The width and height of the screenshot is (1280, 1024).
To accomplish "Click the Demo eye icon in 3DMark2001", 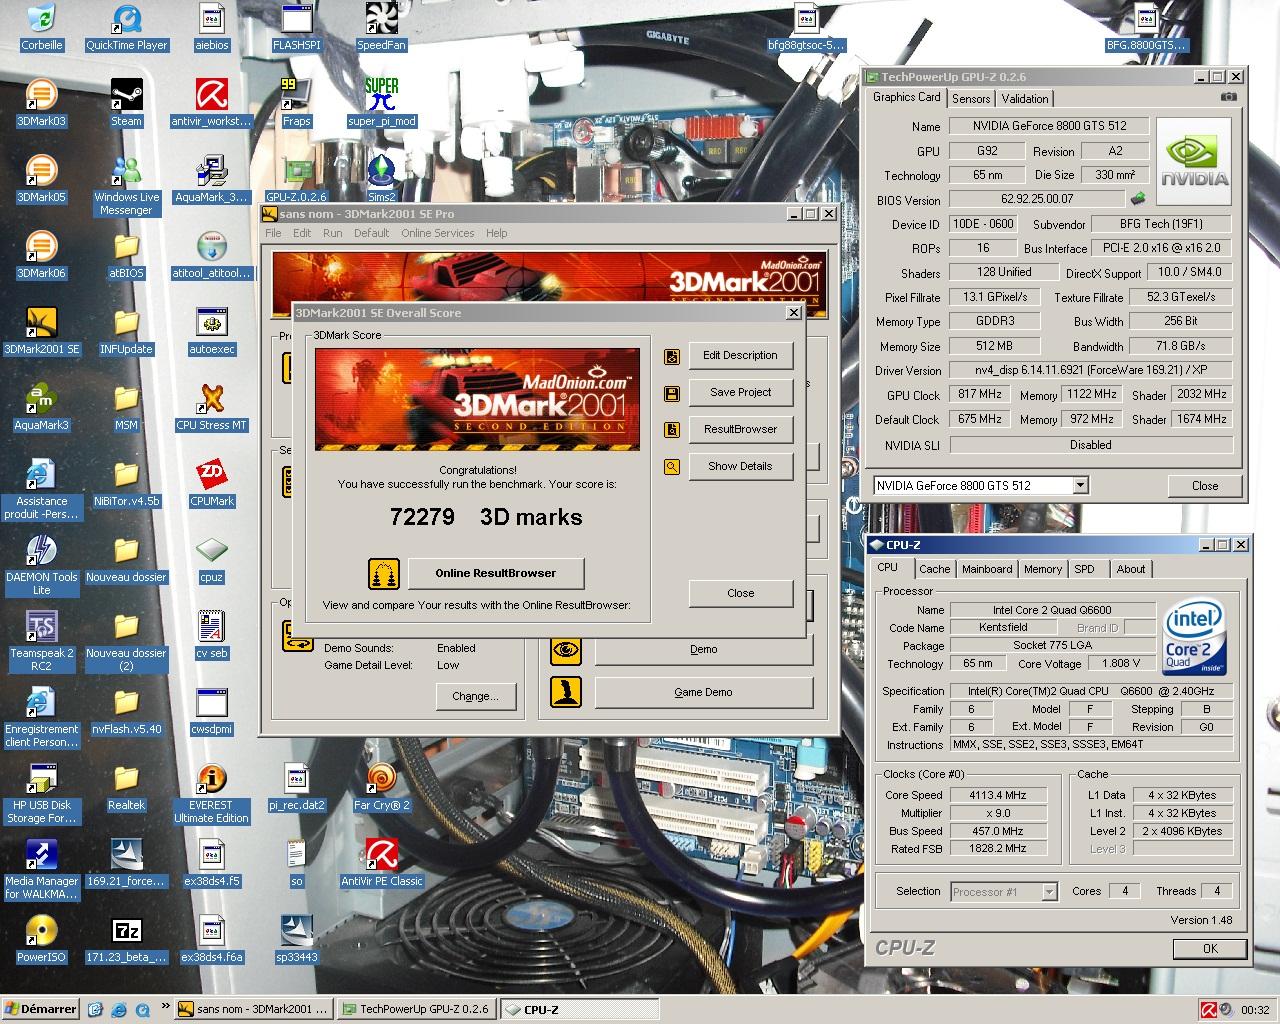I will pyautogui.click(x=566, y=649).
